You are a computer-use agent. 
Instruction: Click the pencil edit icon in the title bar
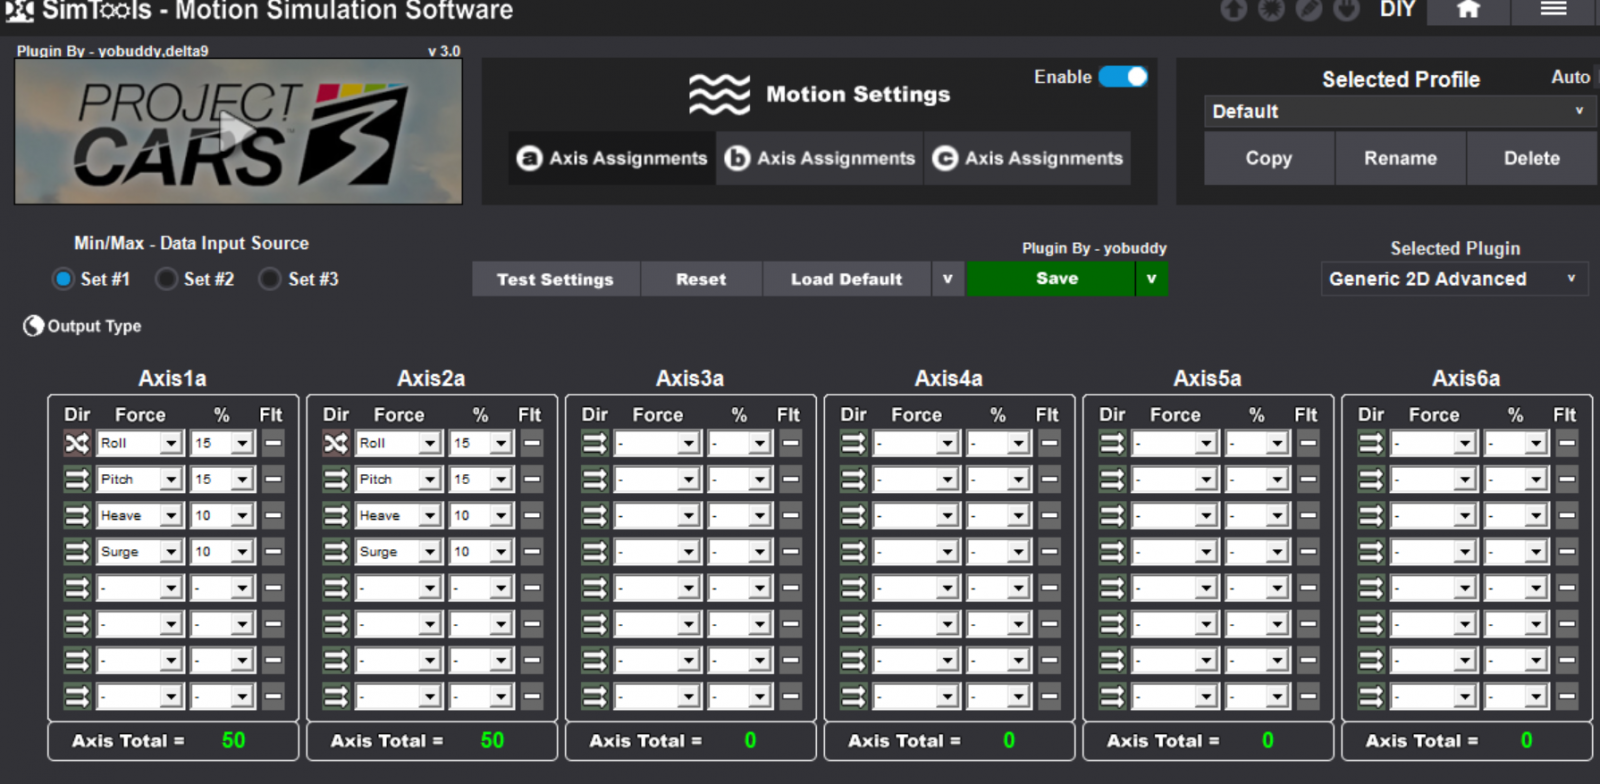pyautogui.click(x=1309, y=10)
